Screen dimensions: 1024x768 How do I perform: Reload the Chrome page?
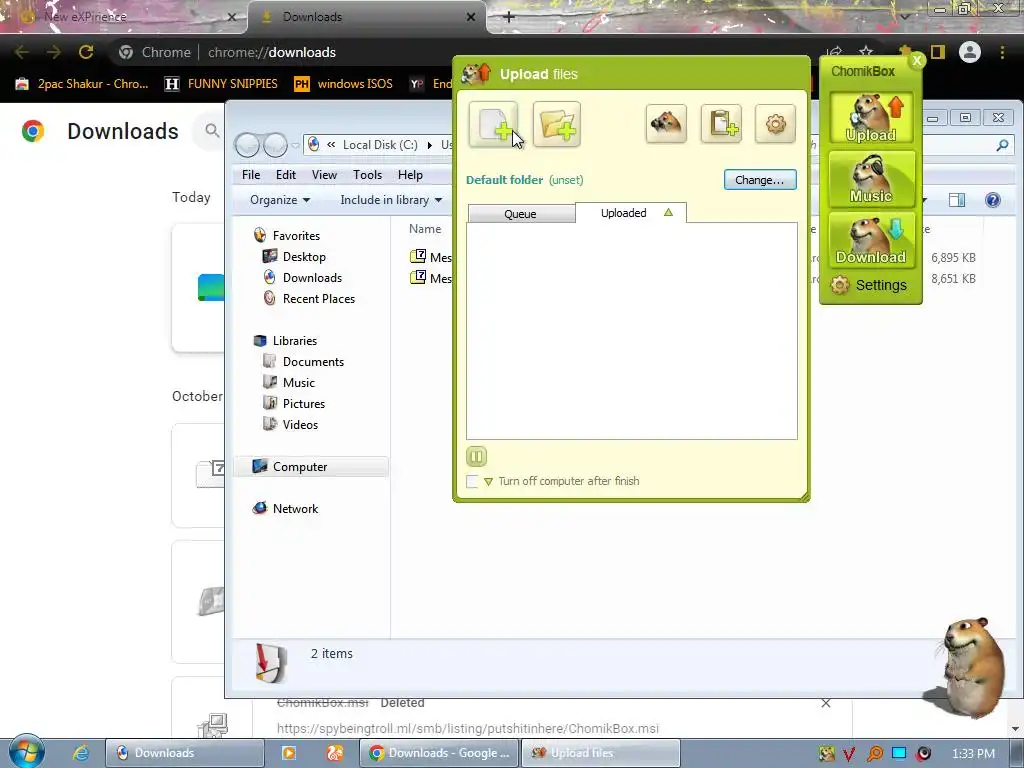click(x=86, y=52)
